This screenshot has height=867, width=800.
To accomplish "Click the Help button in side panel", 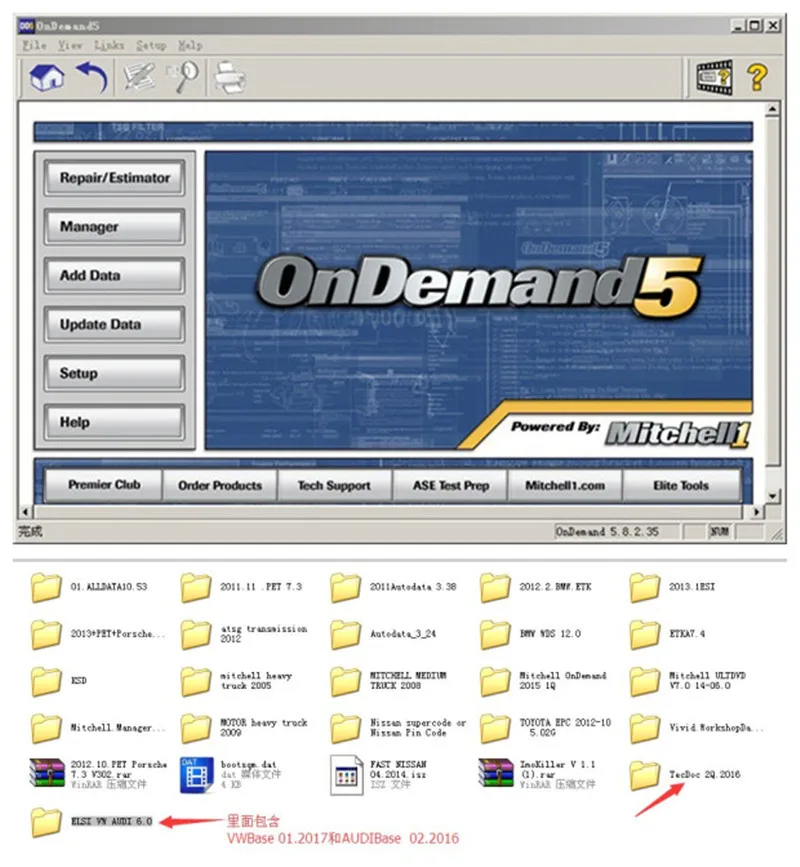I will pyautogui.click(x=114, y=422).
